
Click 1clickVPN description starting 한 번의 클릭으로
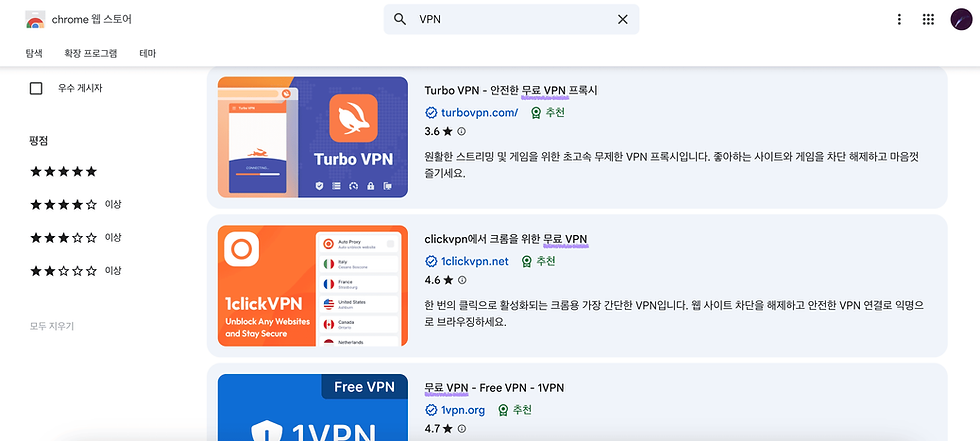pos(674,314)
